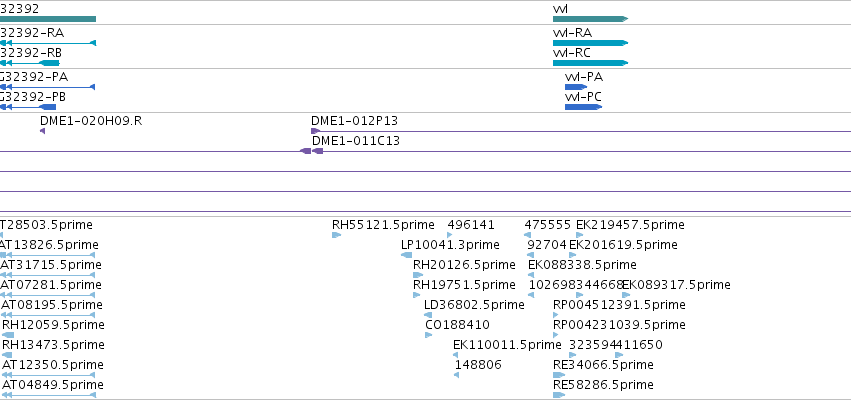Select the DME1-011C13 clone label

pos(356,141)
